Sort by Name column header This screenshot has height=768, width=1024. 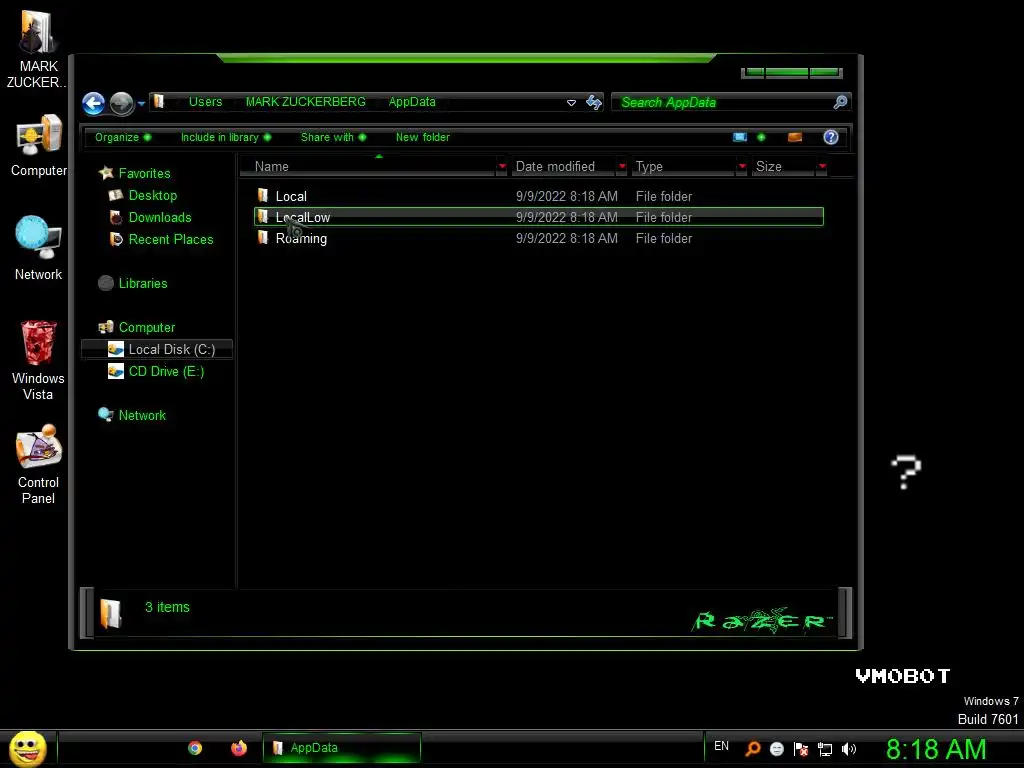point(369,167)
